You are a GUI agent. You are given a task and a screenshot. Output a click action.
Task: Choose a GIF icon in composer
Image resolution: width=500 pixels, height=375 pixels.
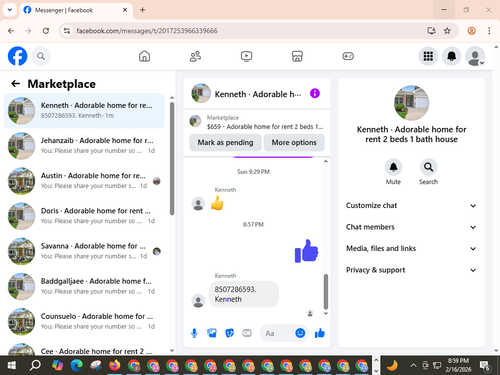pyautogui.click(x=247, y=333)
